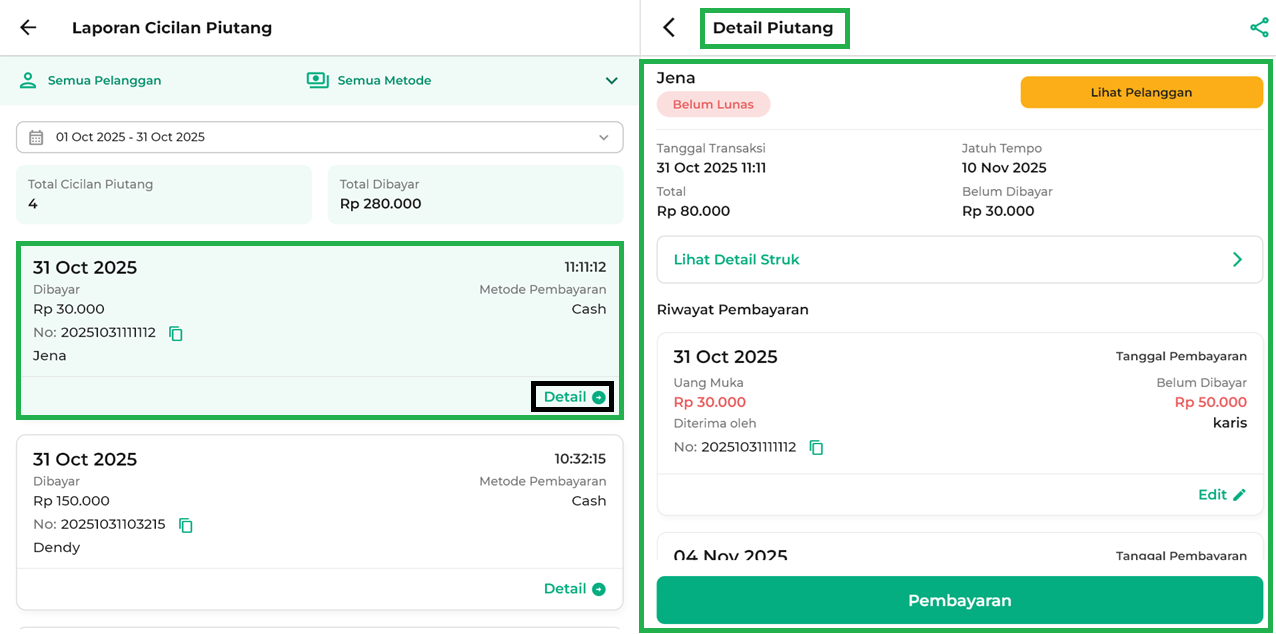Expand the filter bar chevron
Screen dimensions: 1276x634
[x=611, y=81]
